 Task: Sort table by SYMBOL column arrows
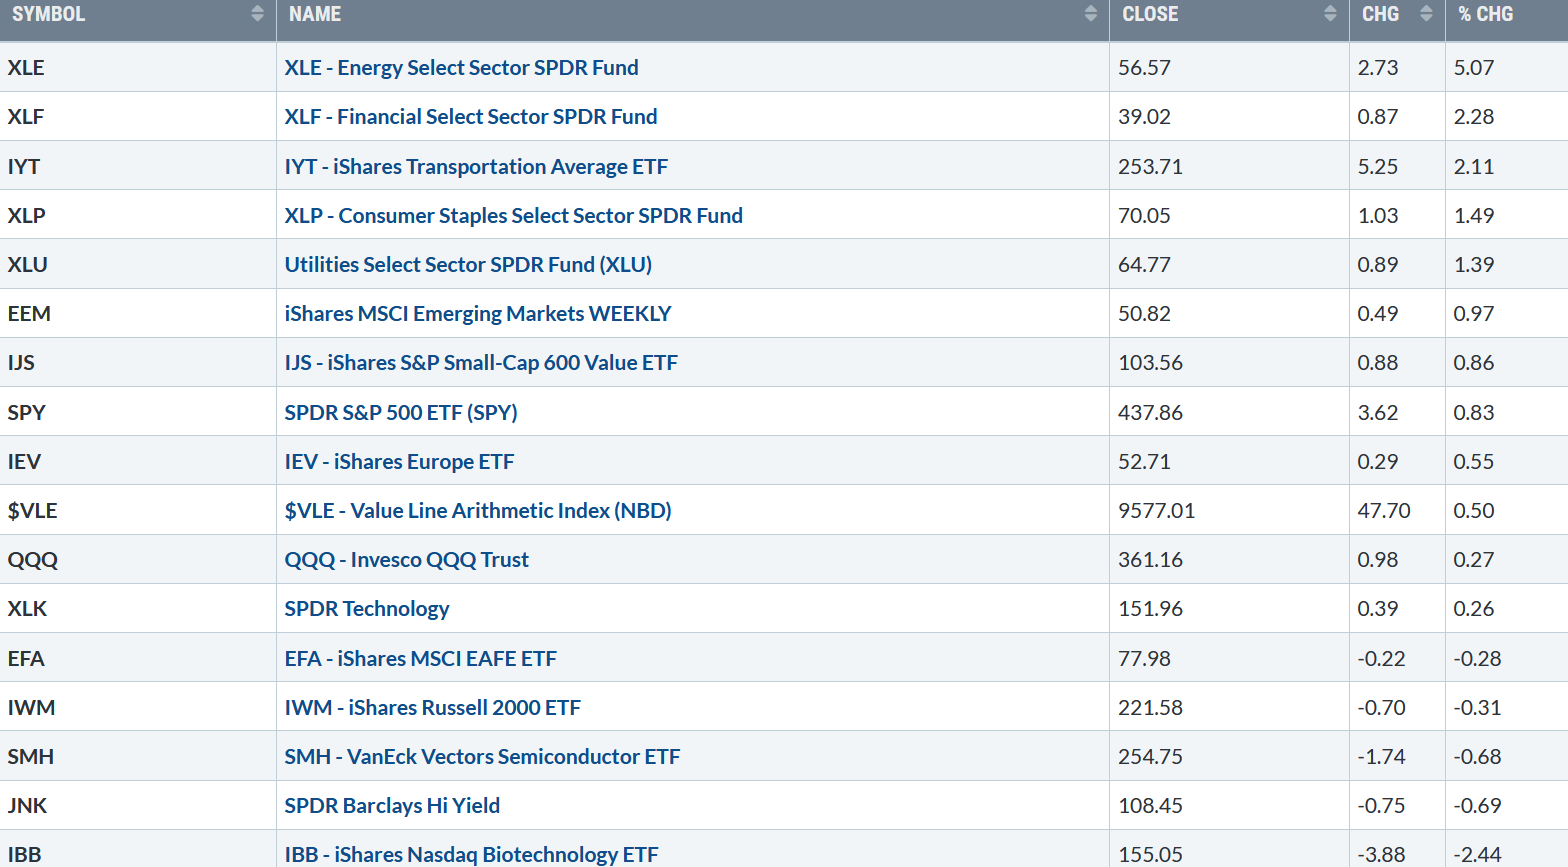(x=257, y=14)
